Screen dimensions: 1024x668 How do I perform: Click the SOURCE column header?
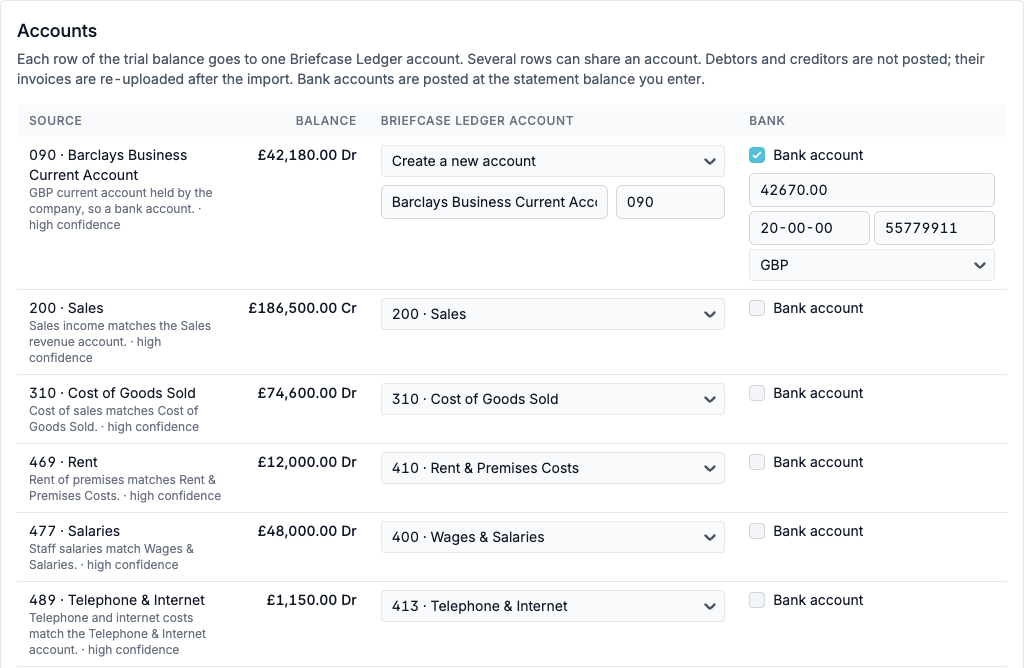point(56,121)
